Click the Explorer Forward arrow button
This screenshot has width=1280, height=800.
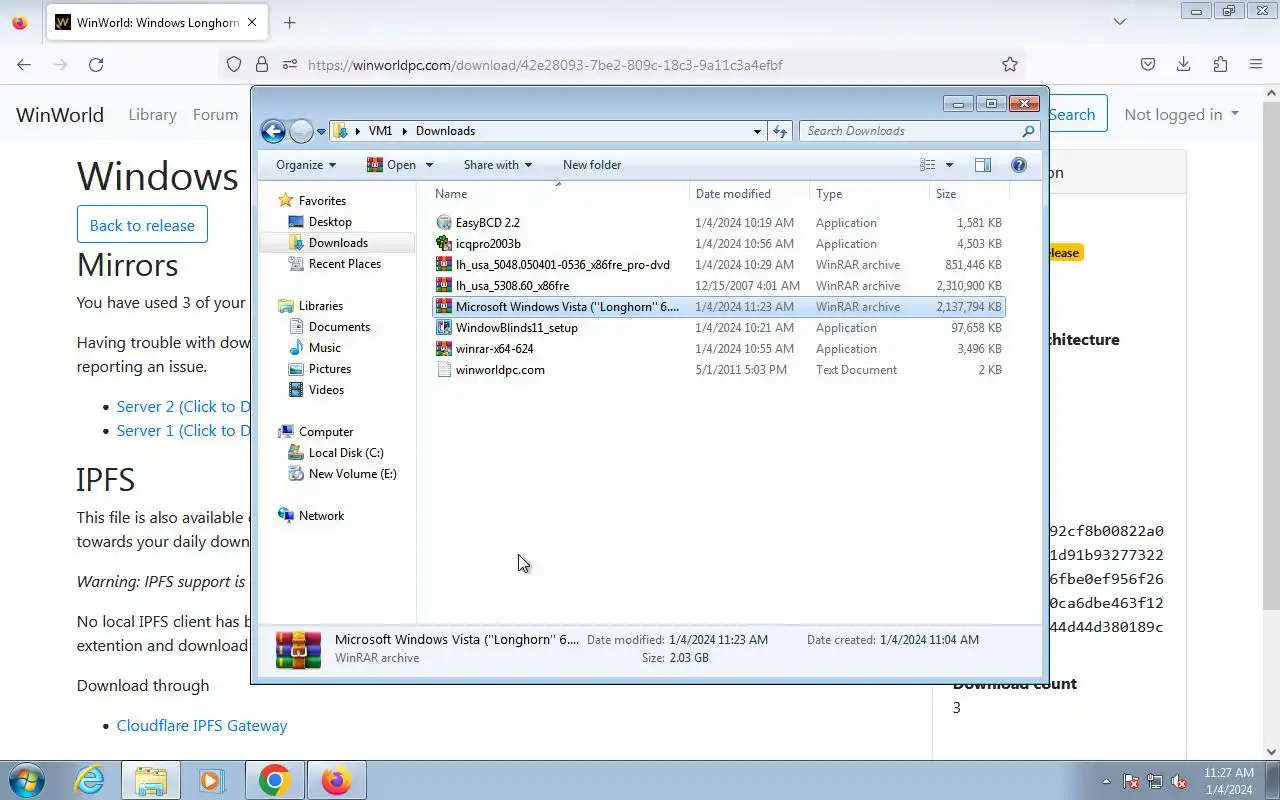coord(301,131)
